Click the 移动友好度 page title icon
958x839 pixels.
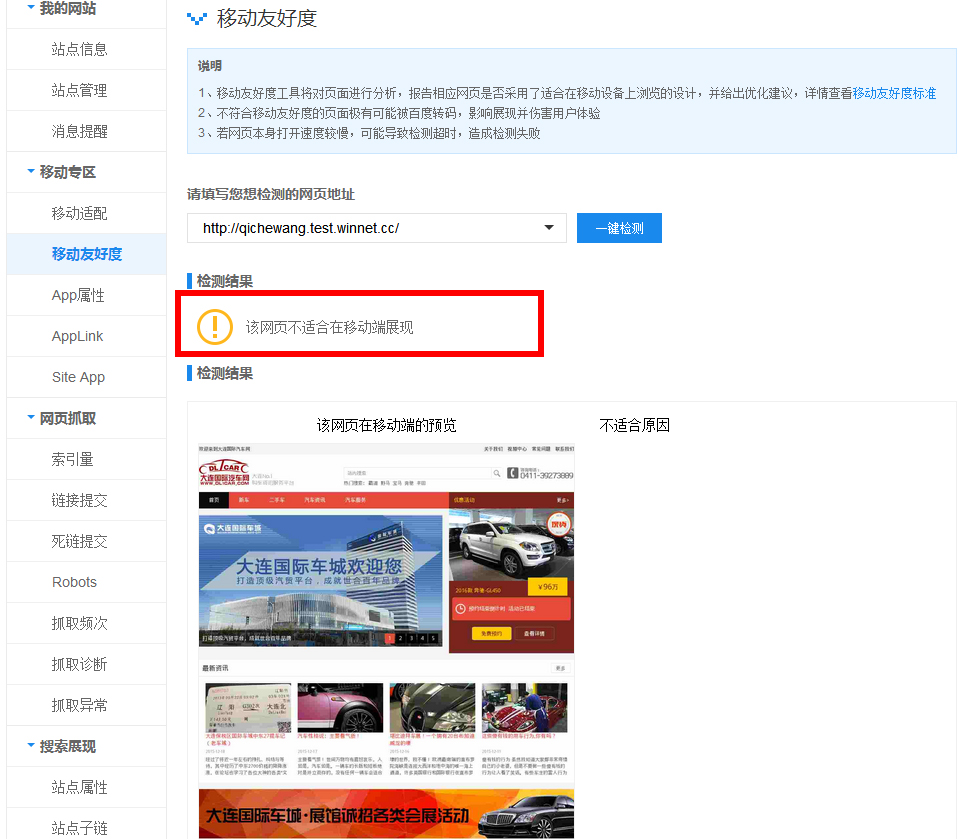(x=196, y=18)
